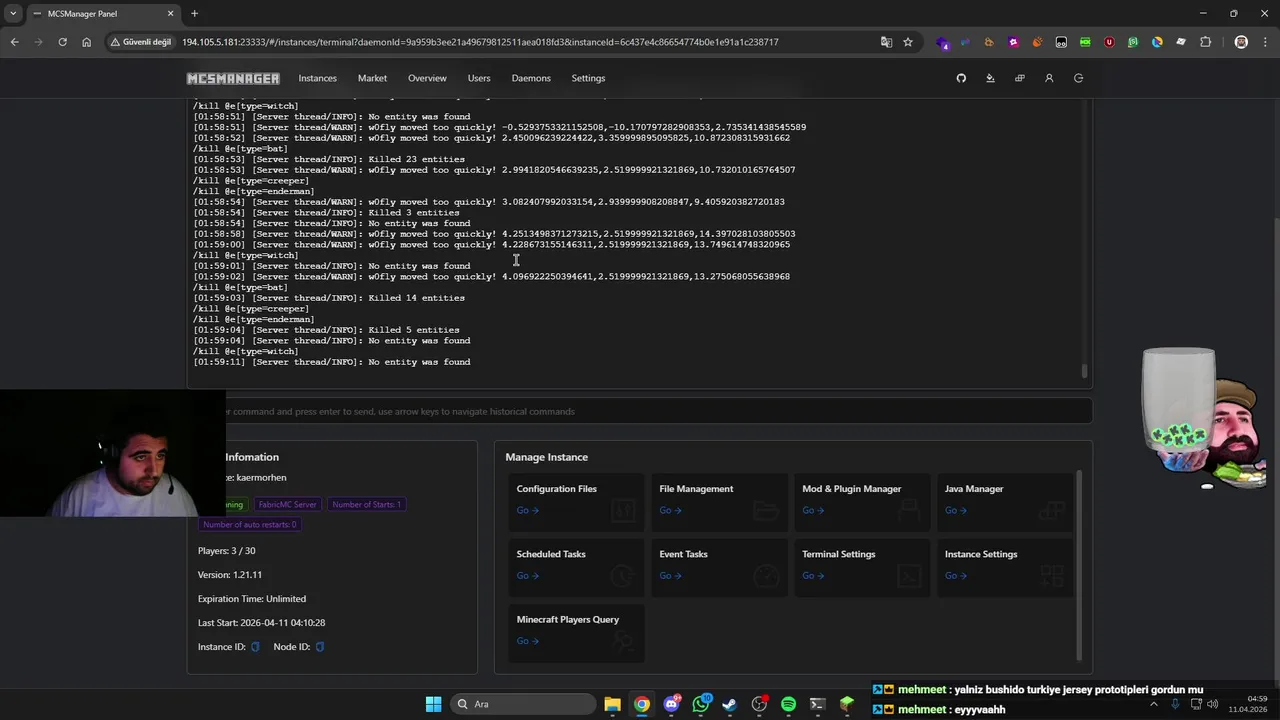
Task: Click the theme paint-bucket icon in header
Action: [x=990, y=78]
